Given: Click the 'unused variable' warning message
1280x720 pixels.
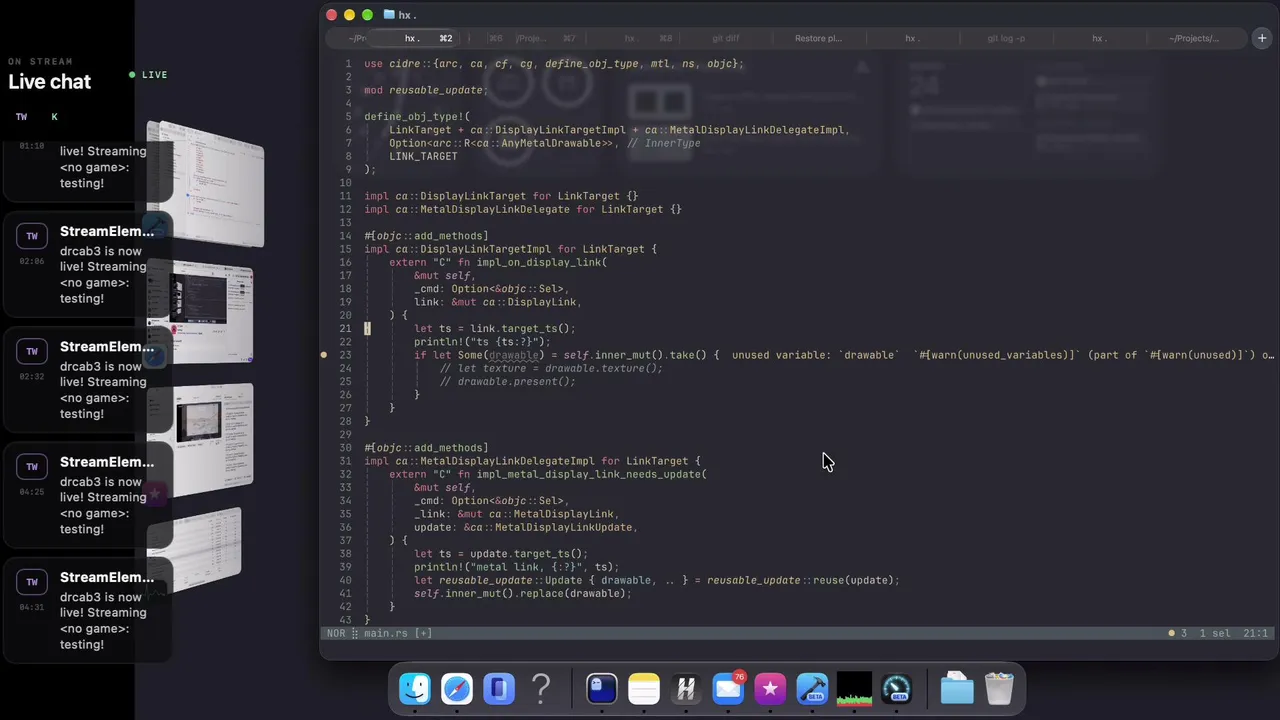Looking at the screenshot, I should point(1002,355).
